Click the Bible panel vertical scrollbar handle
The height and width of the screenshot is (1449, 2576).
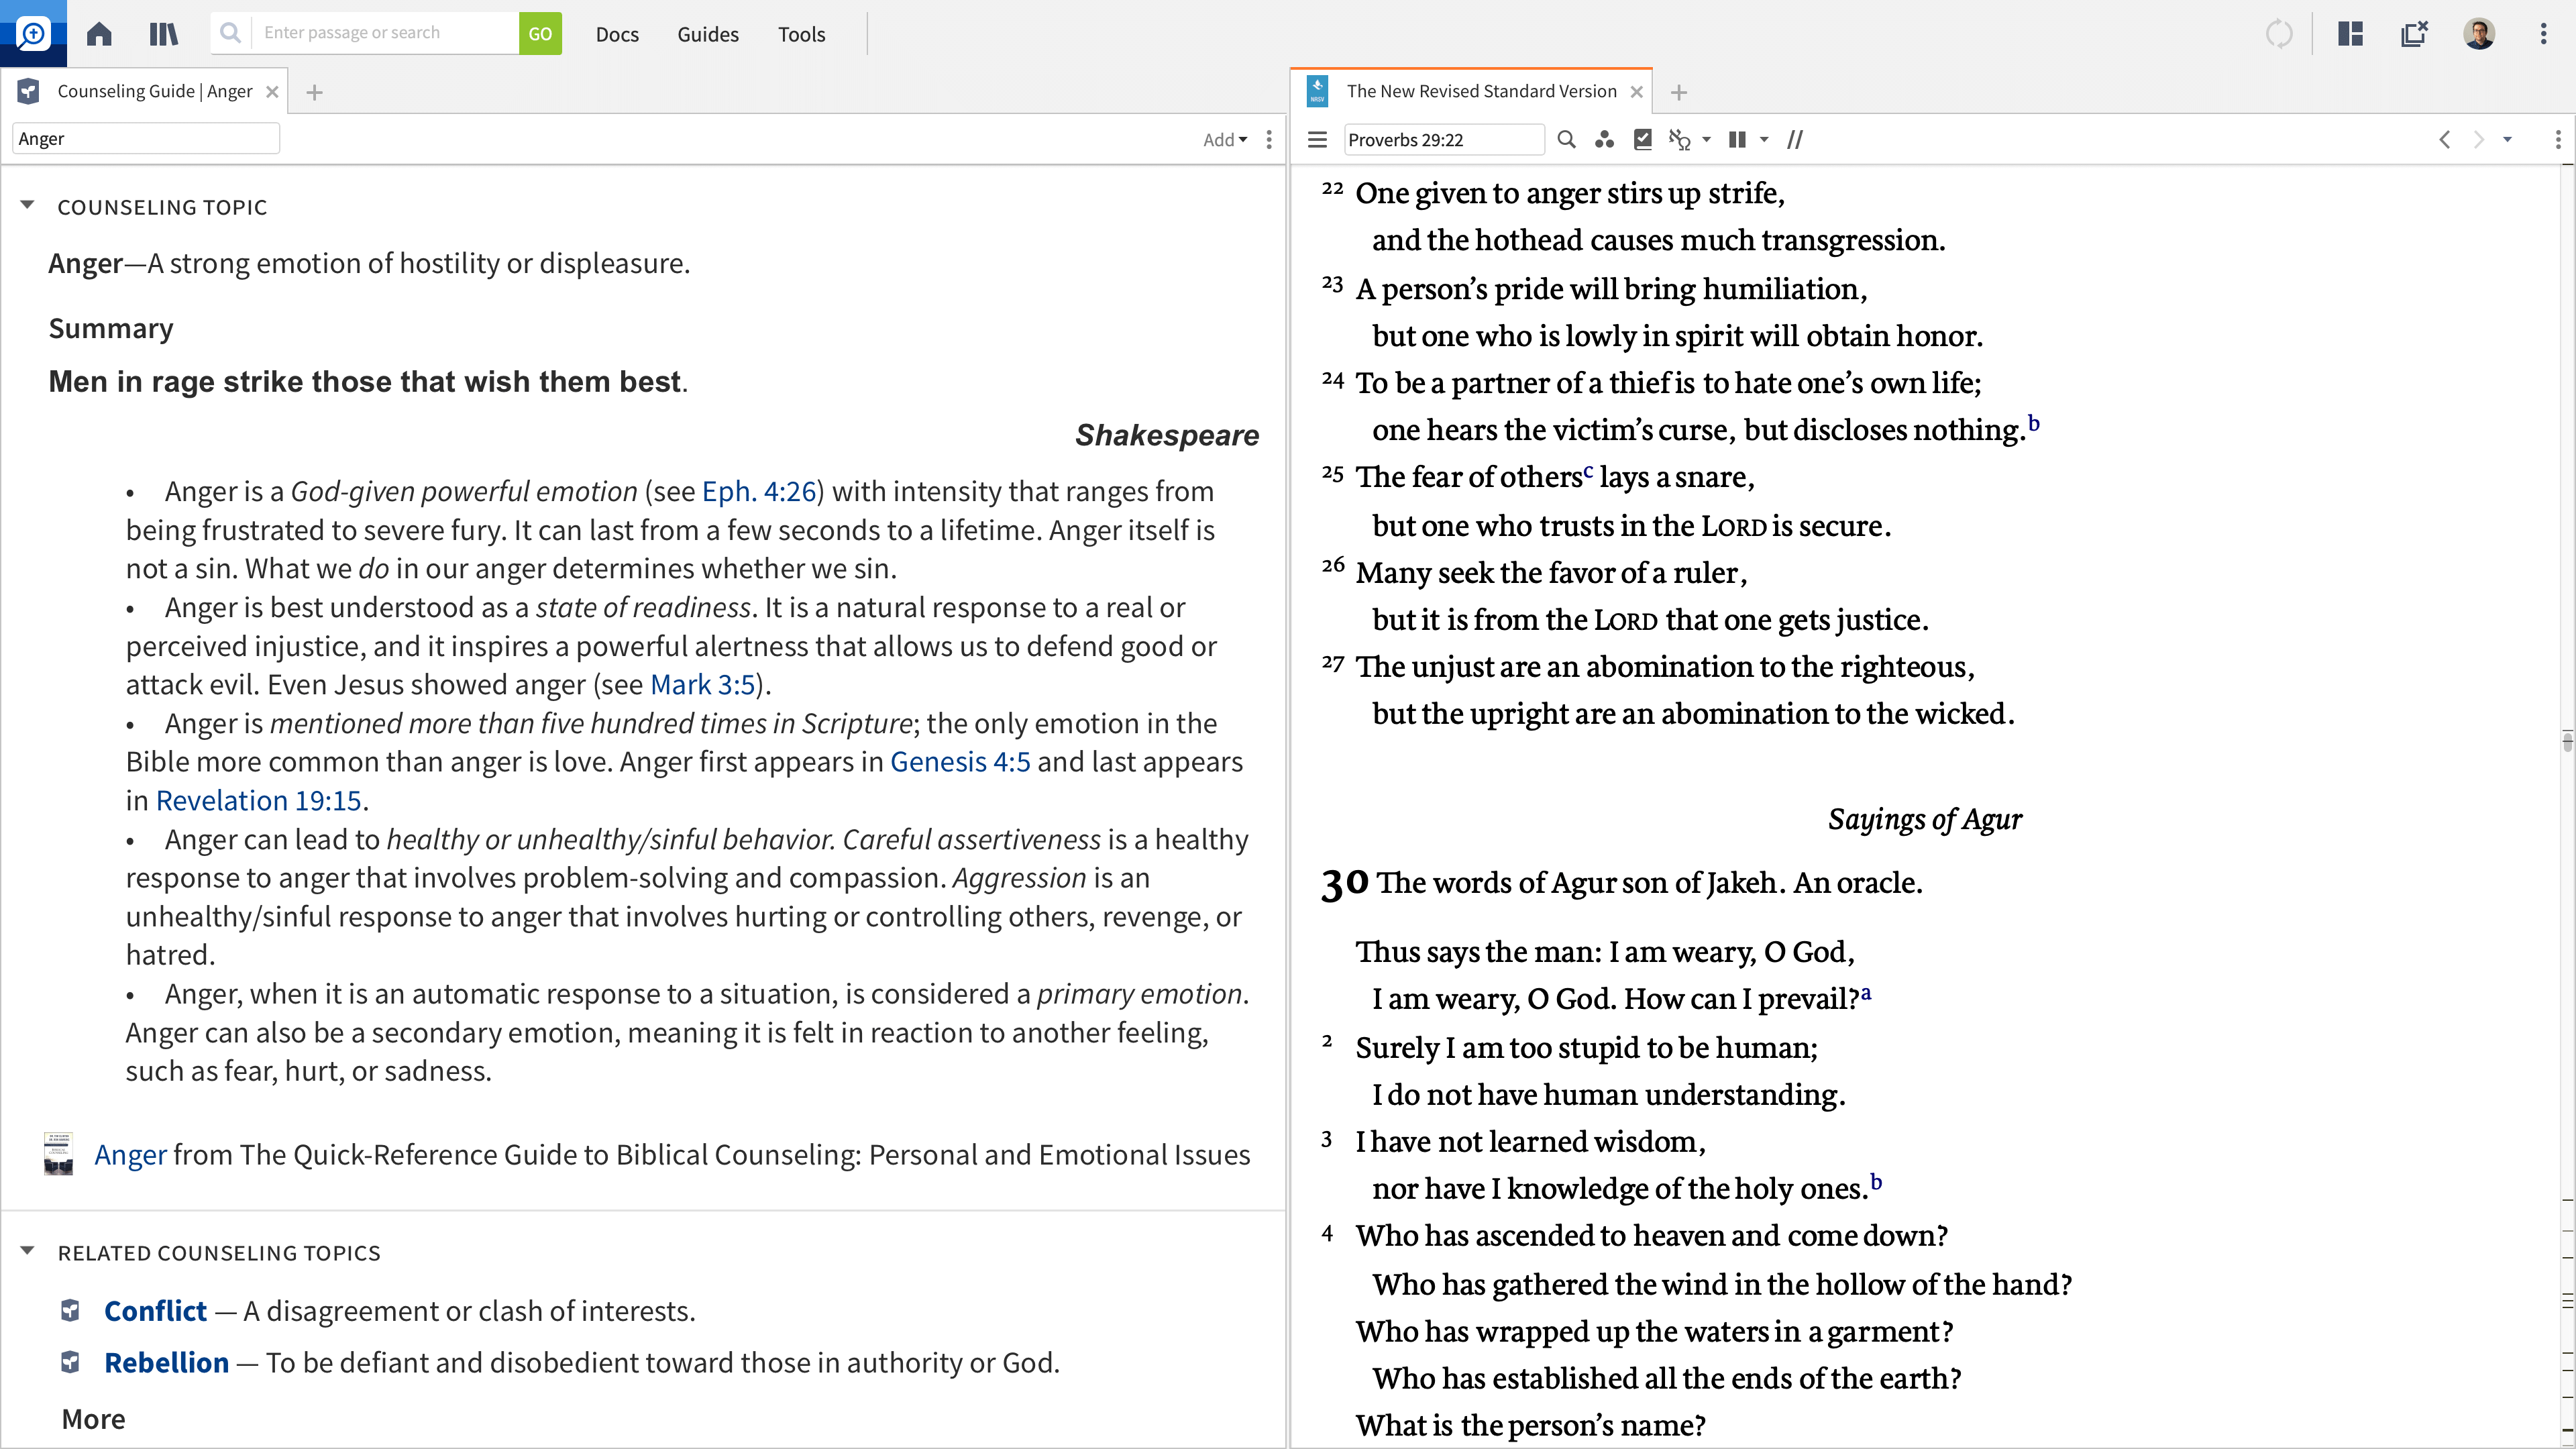pos(2567,741)
